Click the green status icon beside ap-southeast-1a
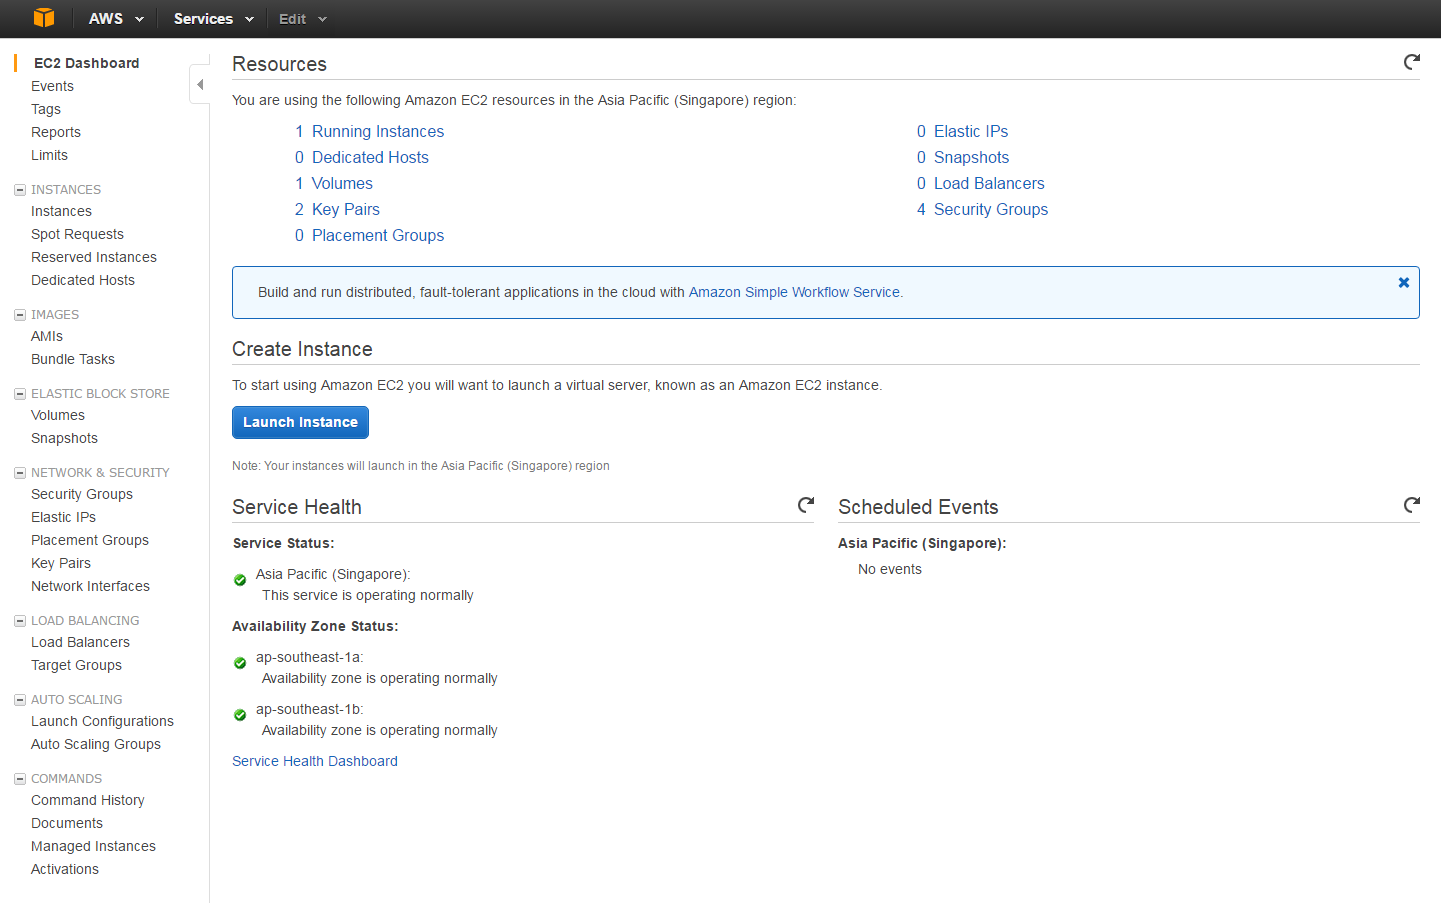This screenshot has width=1441, height=903. click(x=239, y=662)
